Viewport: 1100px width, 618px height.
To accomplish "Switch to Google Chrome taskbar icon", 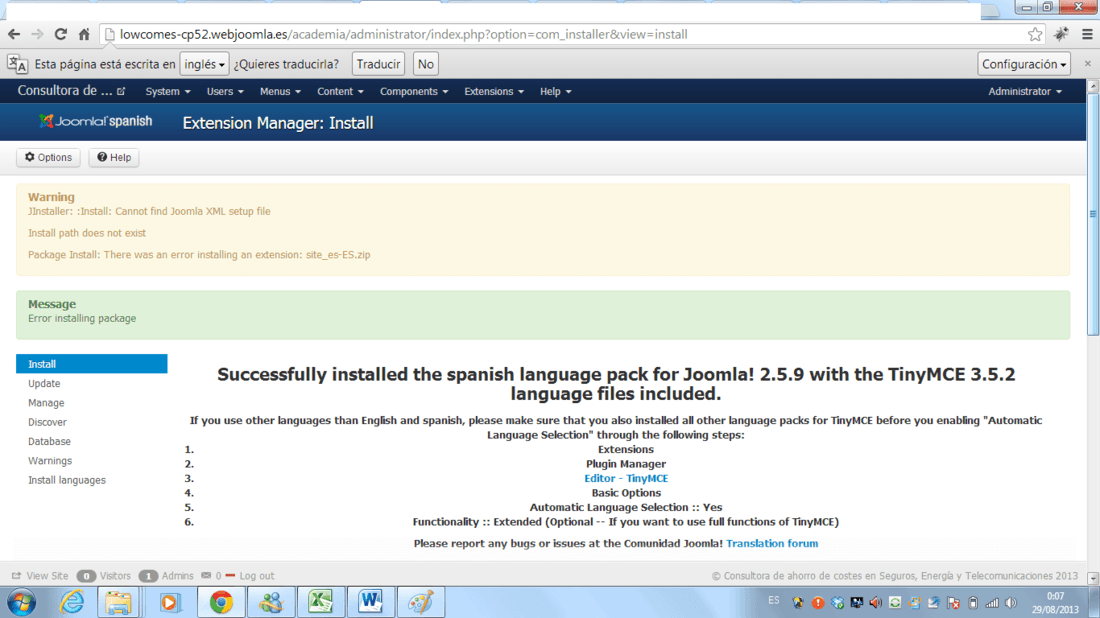I will point(221,603).
